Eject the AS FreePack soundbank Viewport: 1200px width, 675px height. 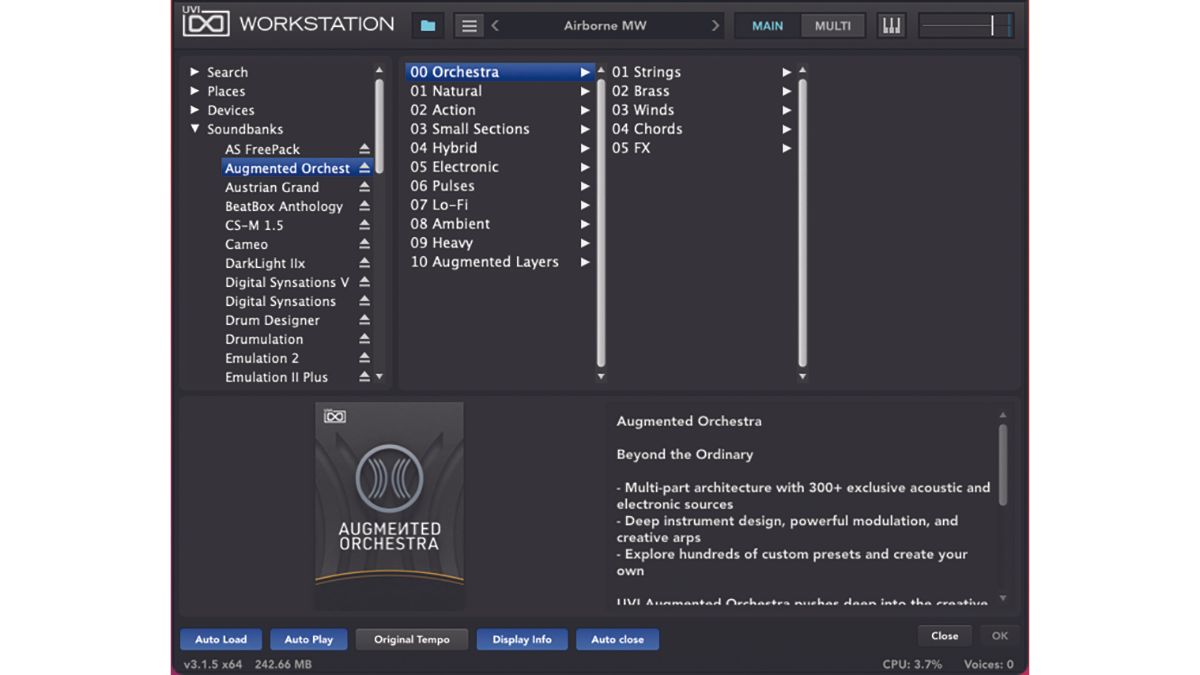pyautogui.click(x=364, y=149)
